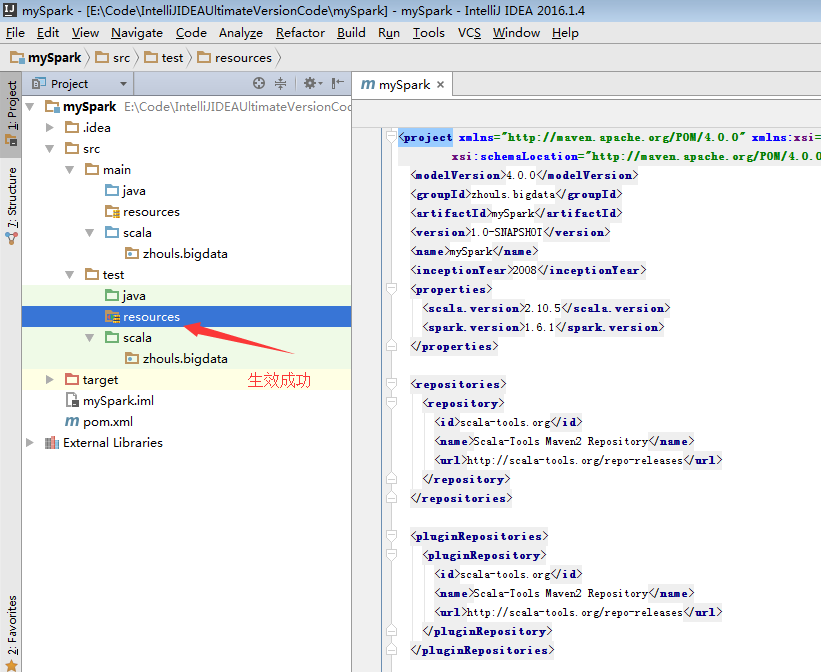This screenshot has width=821, height=672.
Task: Fold the pluginRepositories block in gutter
Action: coord(391,536)
